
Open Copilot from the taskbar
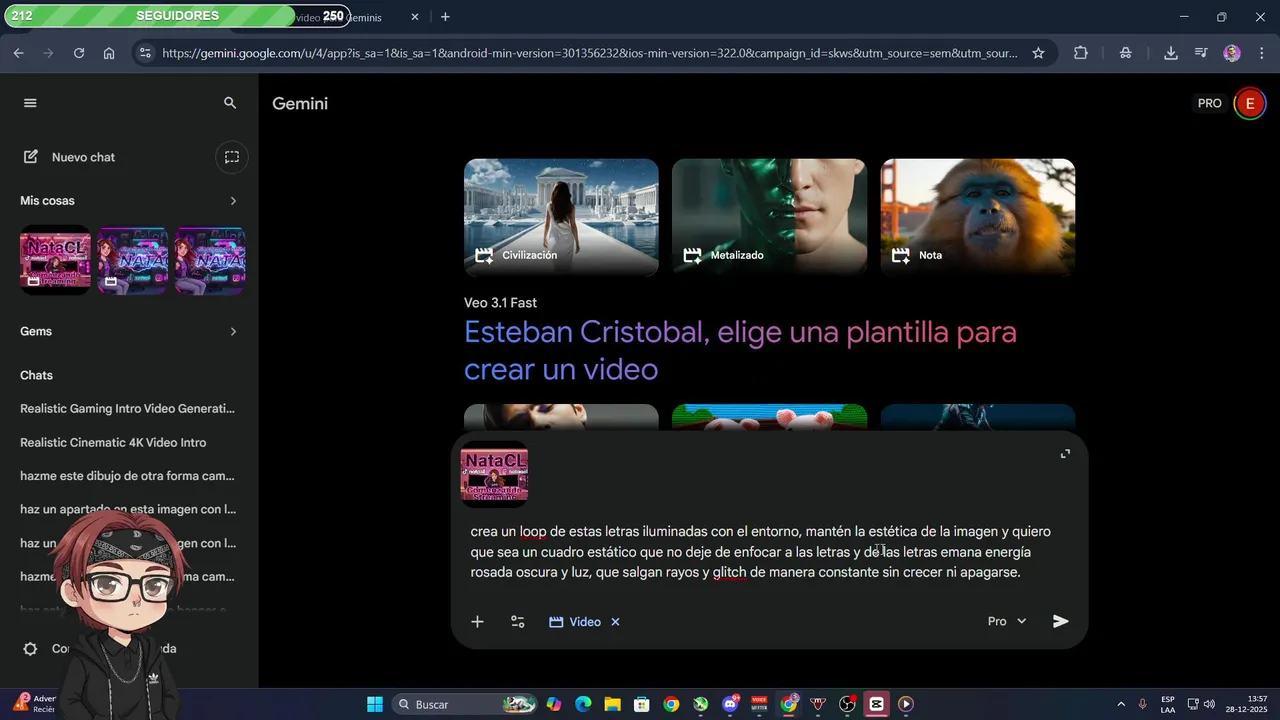(554, 704)
